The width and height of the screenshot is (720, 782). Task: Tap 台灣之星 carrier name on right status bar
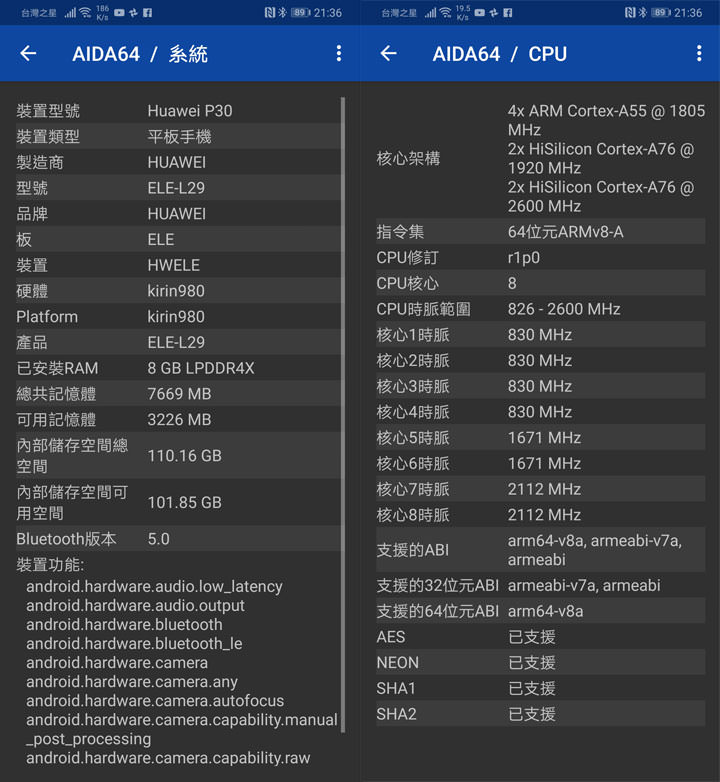pyautogui.click(x=399, y=13)
